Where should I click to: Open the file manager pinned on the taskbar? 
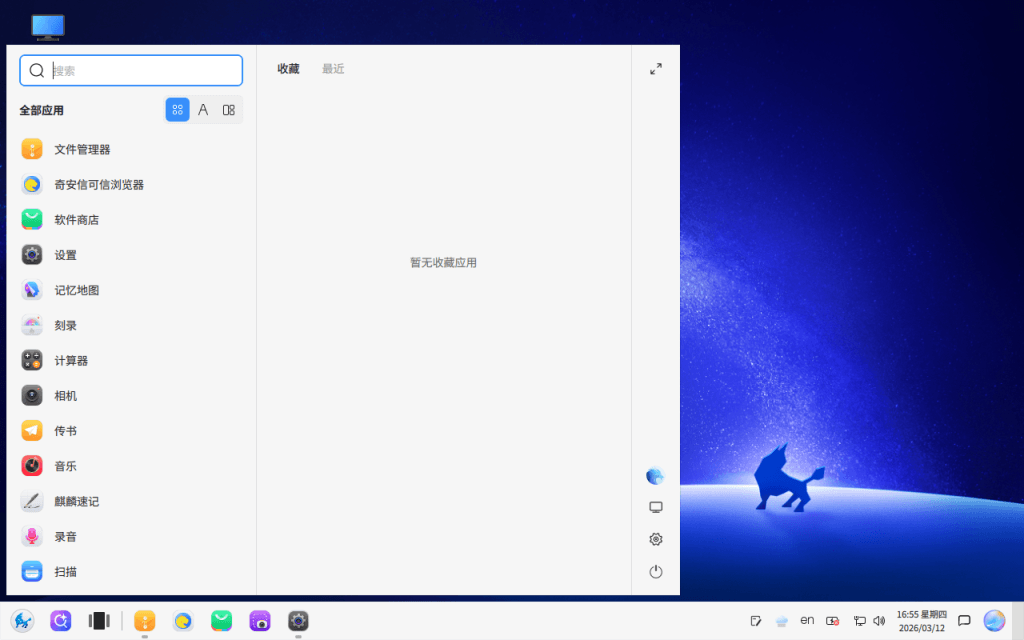[144, 621]
